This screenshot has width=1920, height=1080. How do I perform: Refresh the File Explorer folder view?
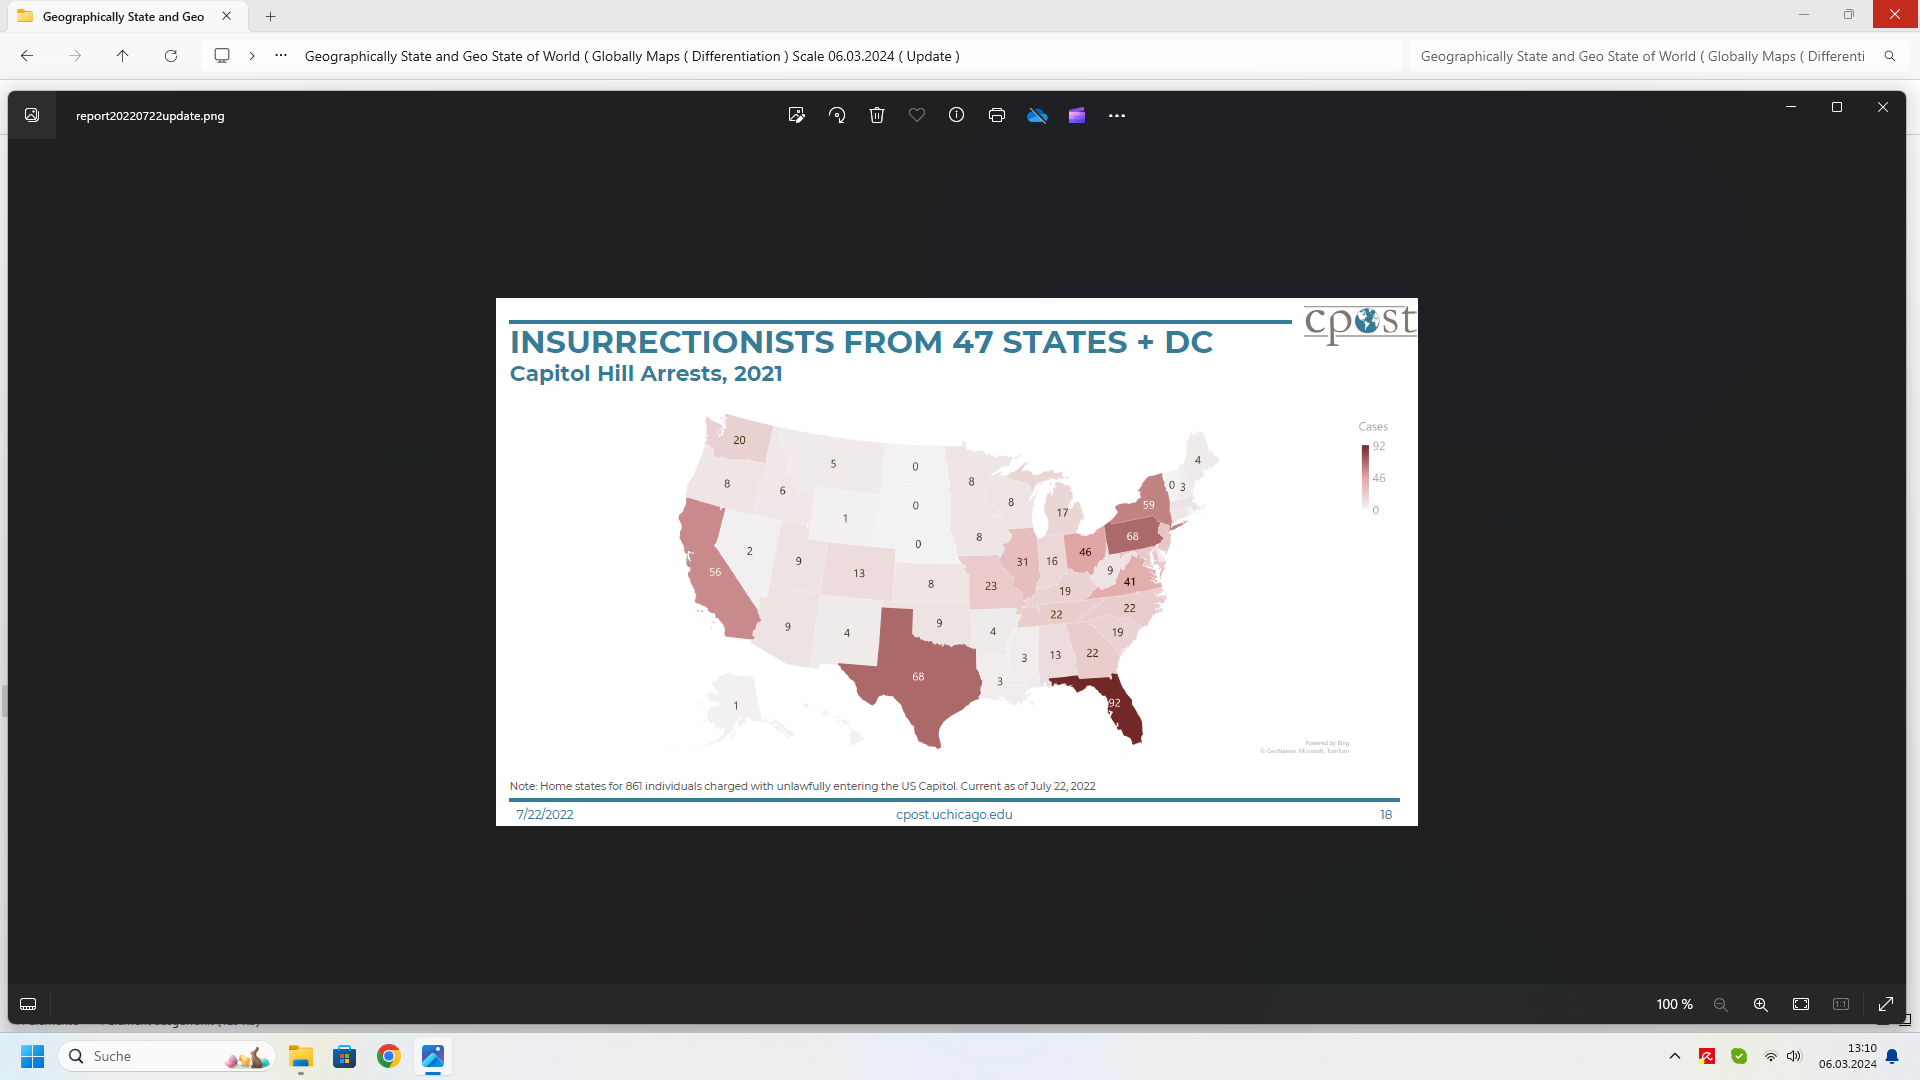171,56
